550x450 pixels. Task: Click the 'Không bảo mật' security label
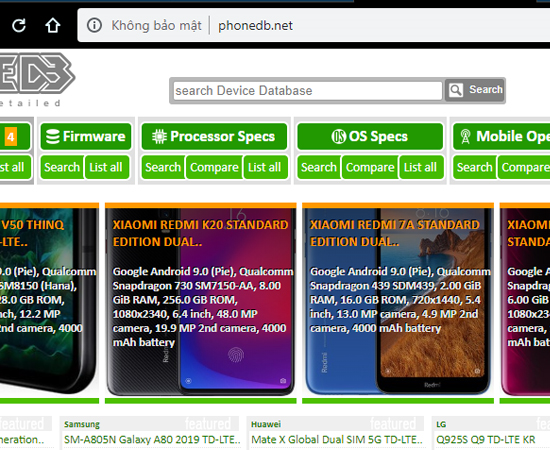coord(156,26)
